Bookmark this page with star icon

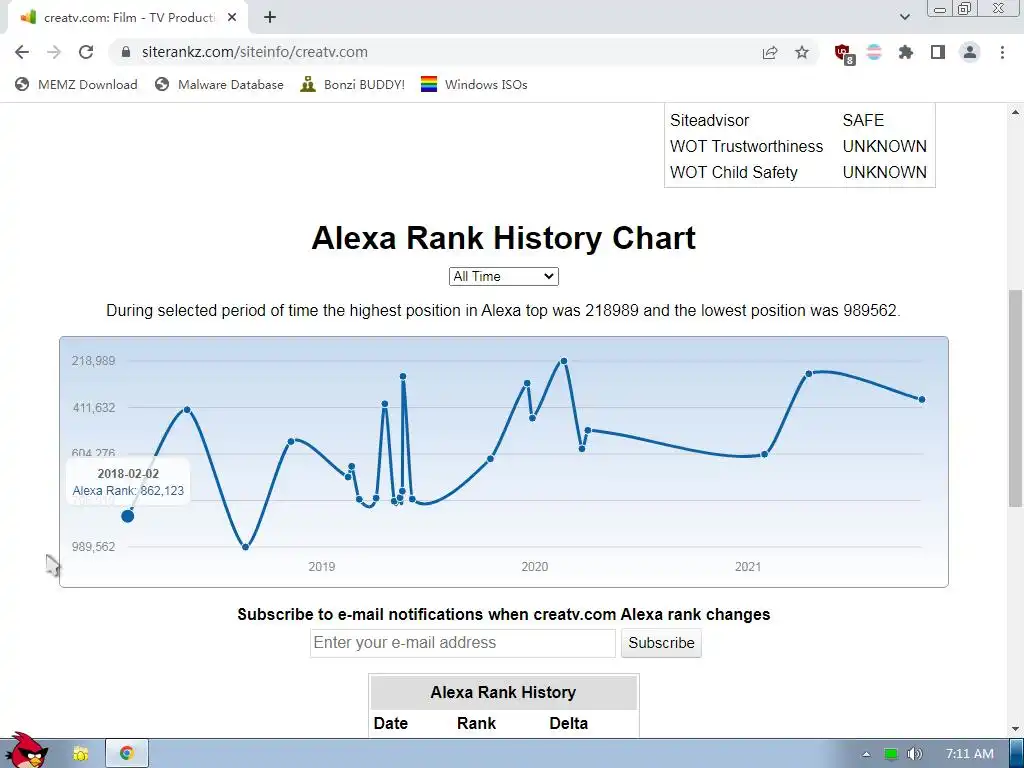[802, 52]
